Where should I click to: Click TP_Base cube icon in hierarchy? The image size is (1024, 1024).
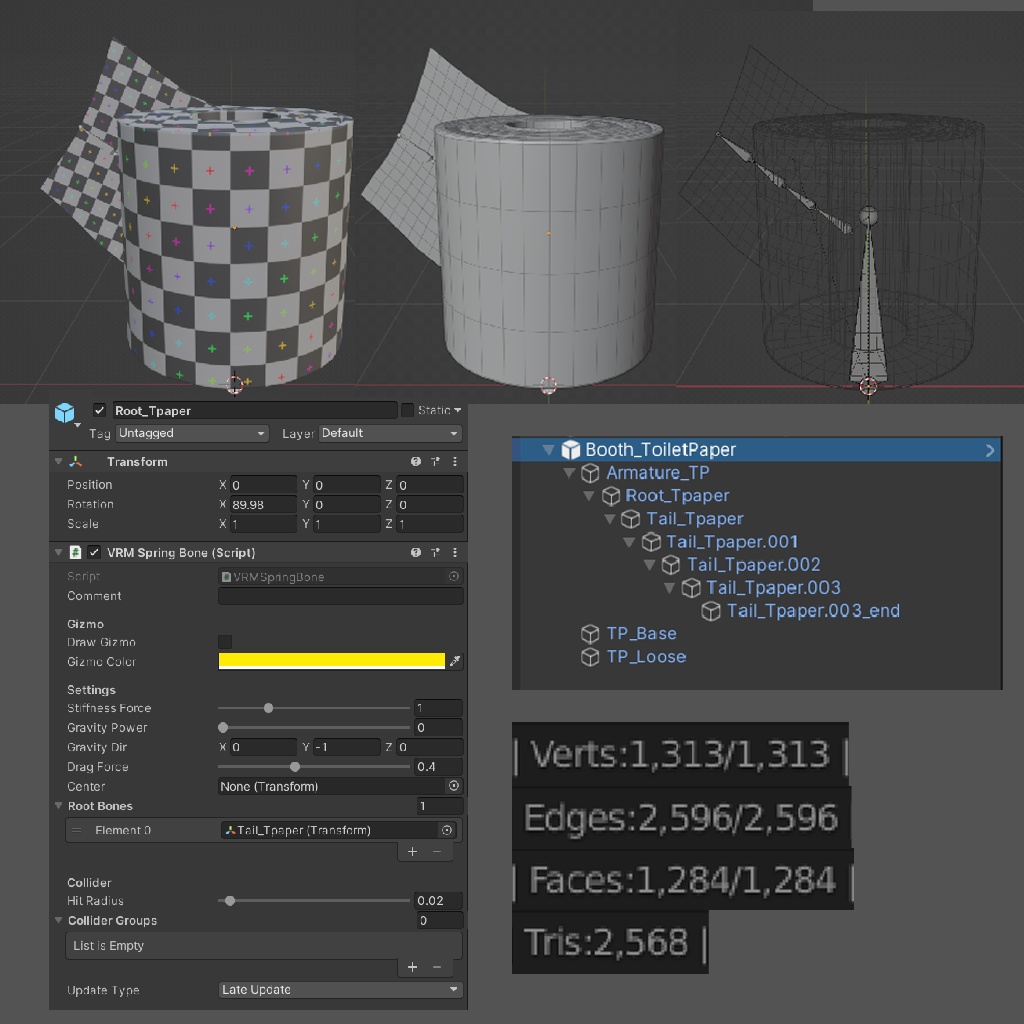point(590,633)
